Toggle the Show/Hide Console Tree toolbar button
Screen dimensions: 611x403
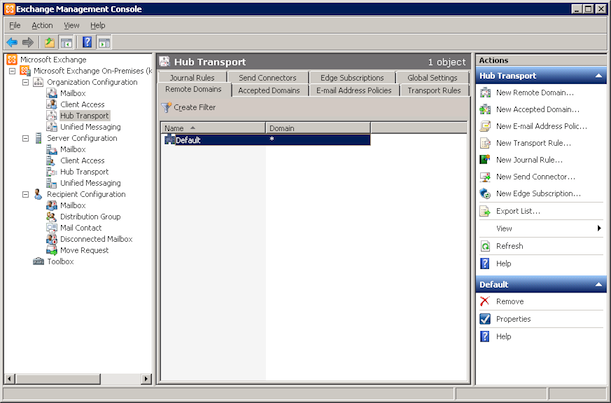(66, 42)
